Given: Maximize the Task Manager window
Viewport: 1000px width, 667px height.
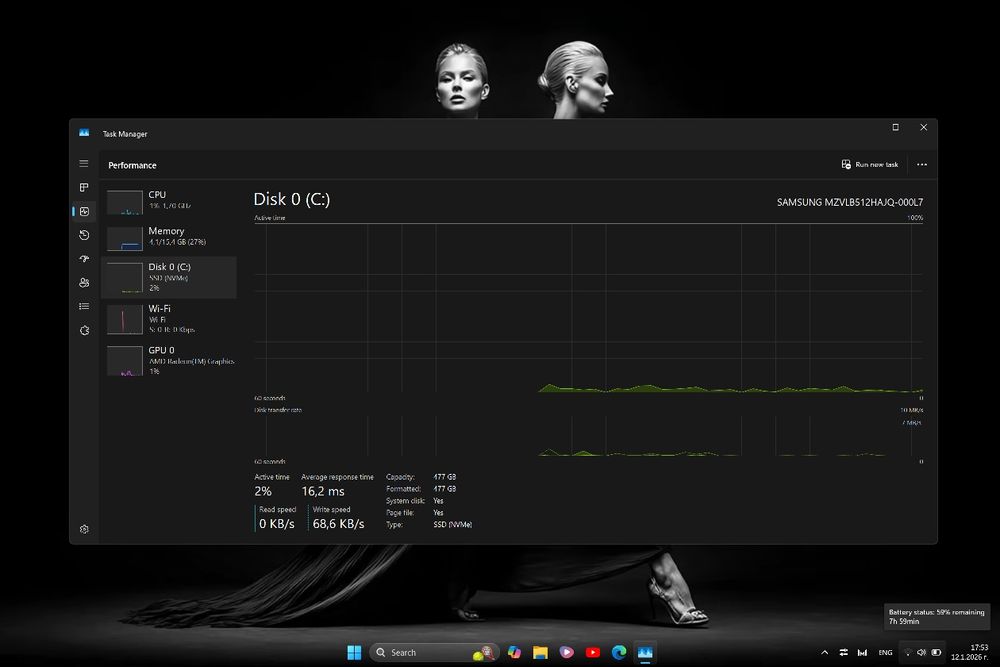Looking at the screenshot, I should [895, 128].
